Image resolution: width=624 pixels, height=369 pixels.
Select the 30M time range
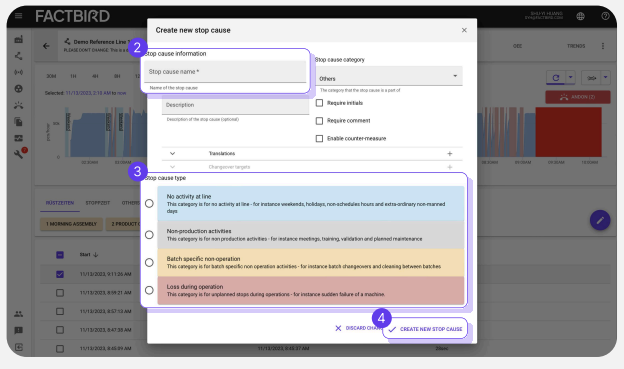pyautogui.click(x=51, y=76)
